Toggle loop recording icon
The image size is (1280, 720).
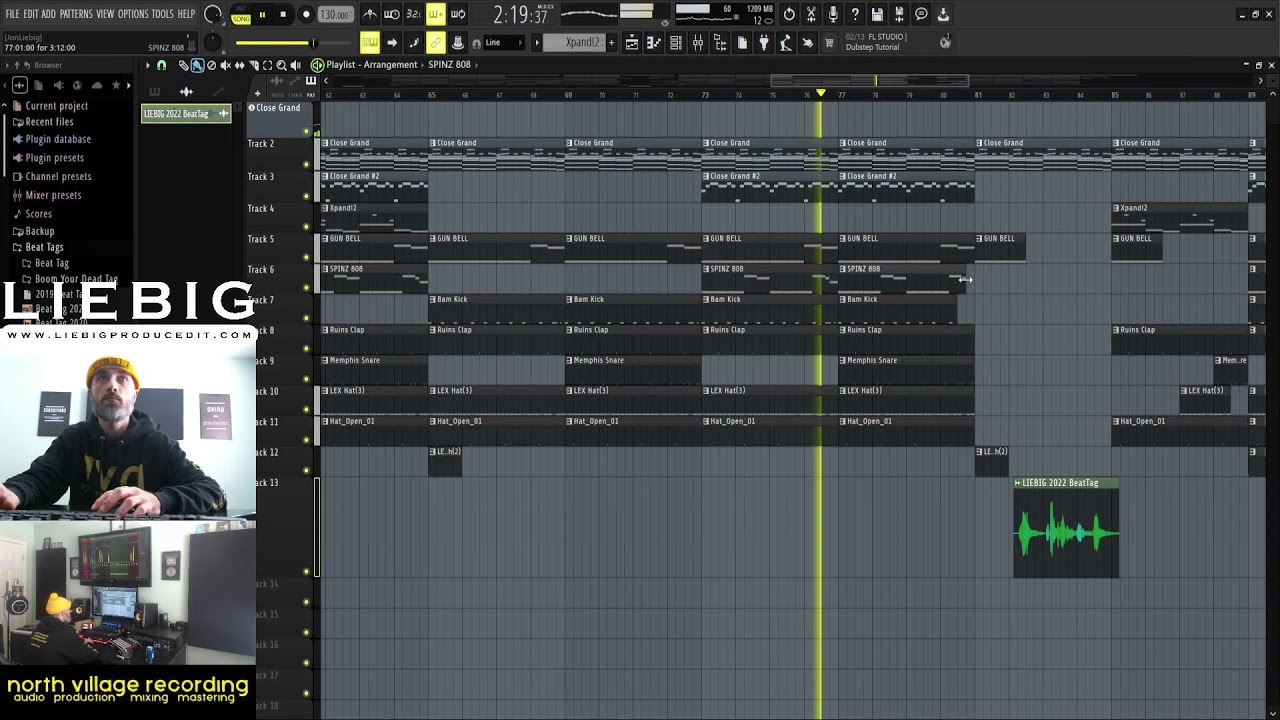coord(458,14)
